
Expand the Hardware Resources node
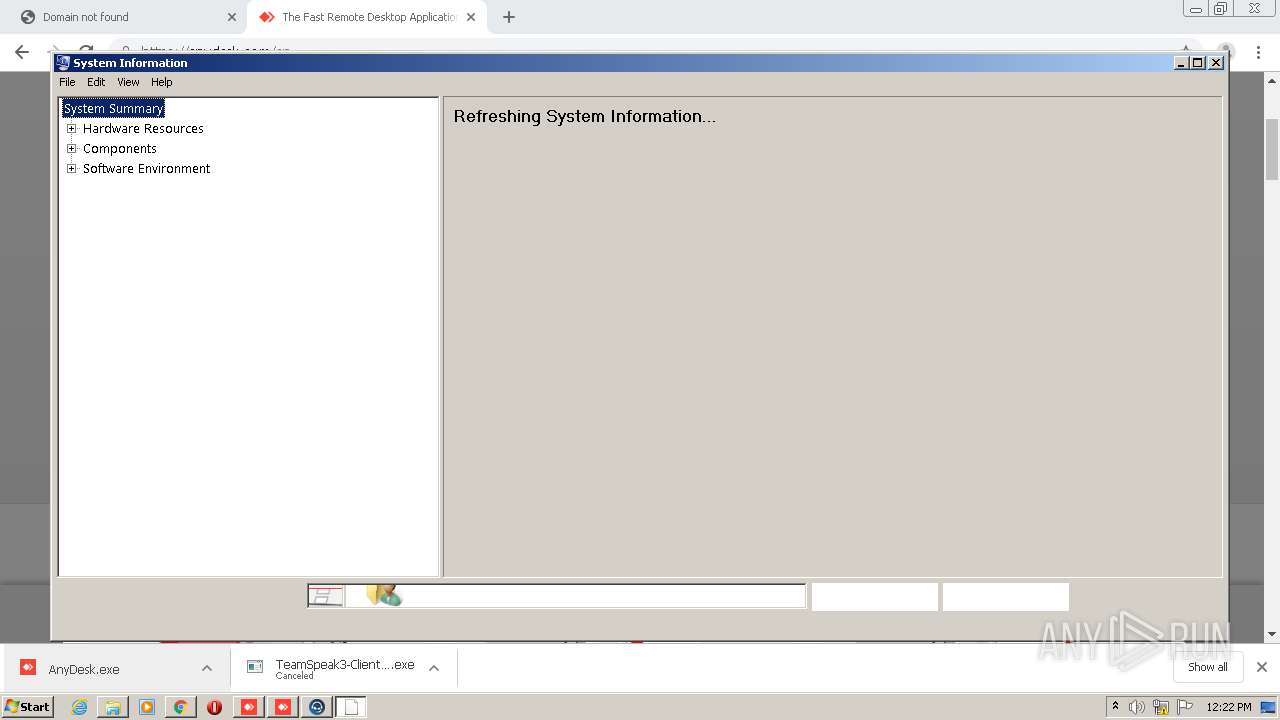(71, 128)
